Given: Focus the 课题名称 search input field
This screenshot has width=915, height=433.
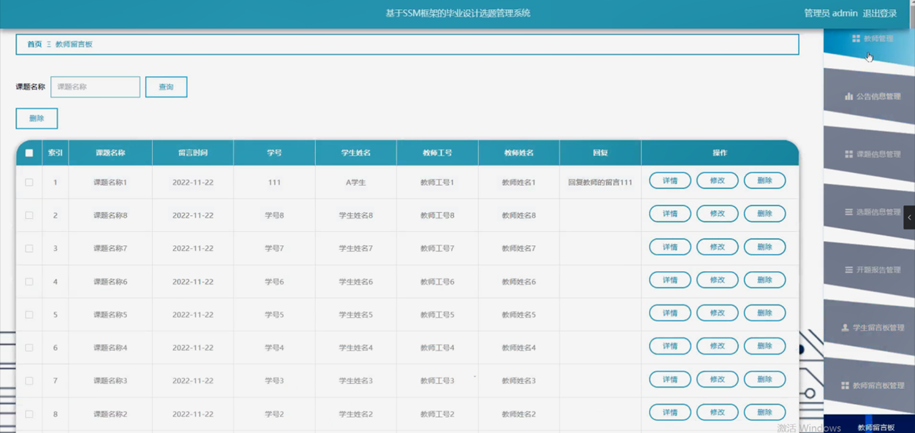Looking at the screenshot, I should 95,87.
